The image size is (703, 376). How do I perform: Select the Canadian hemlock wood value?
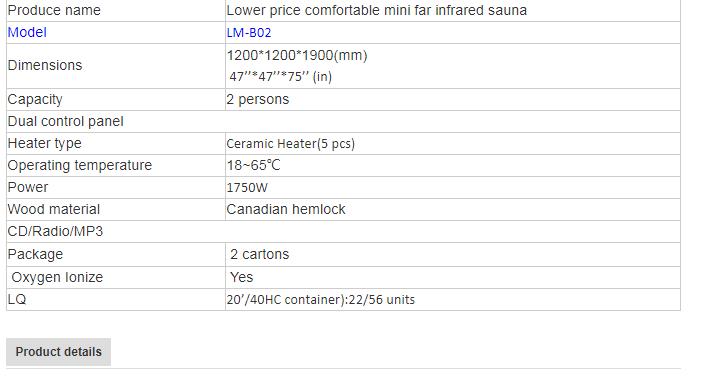pos(286,209)
